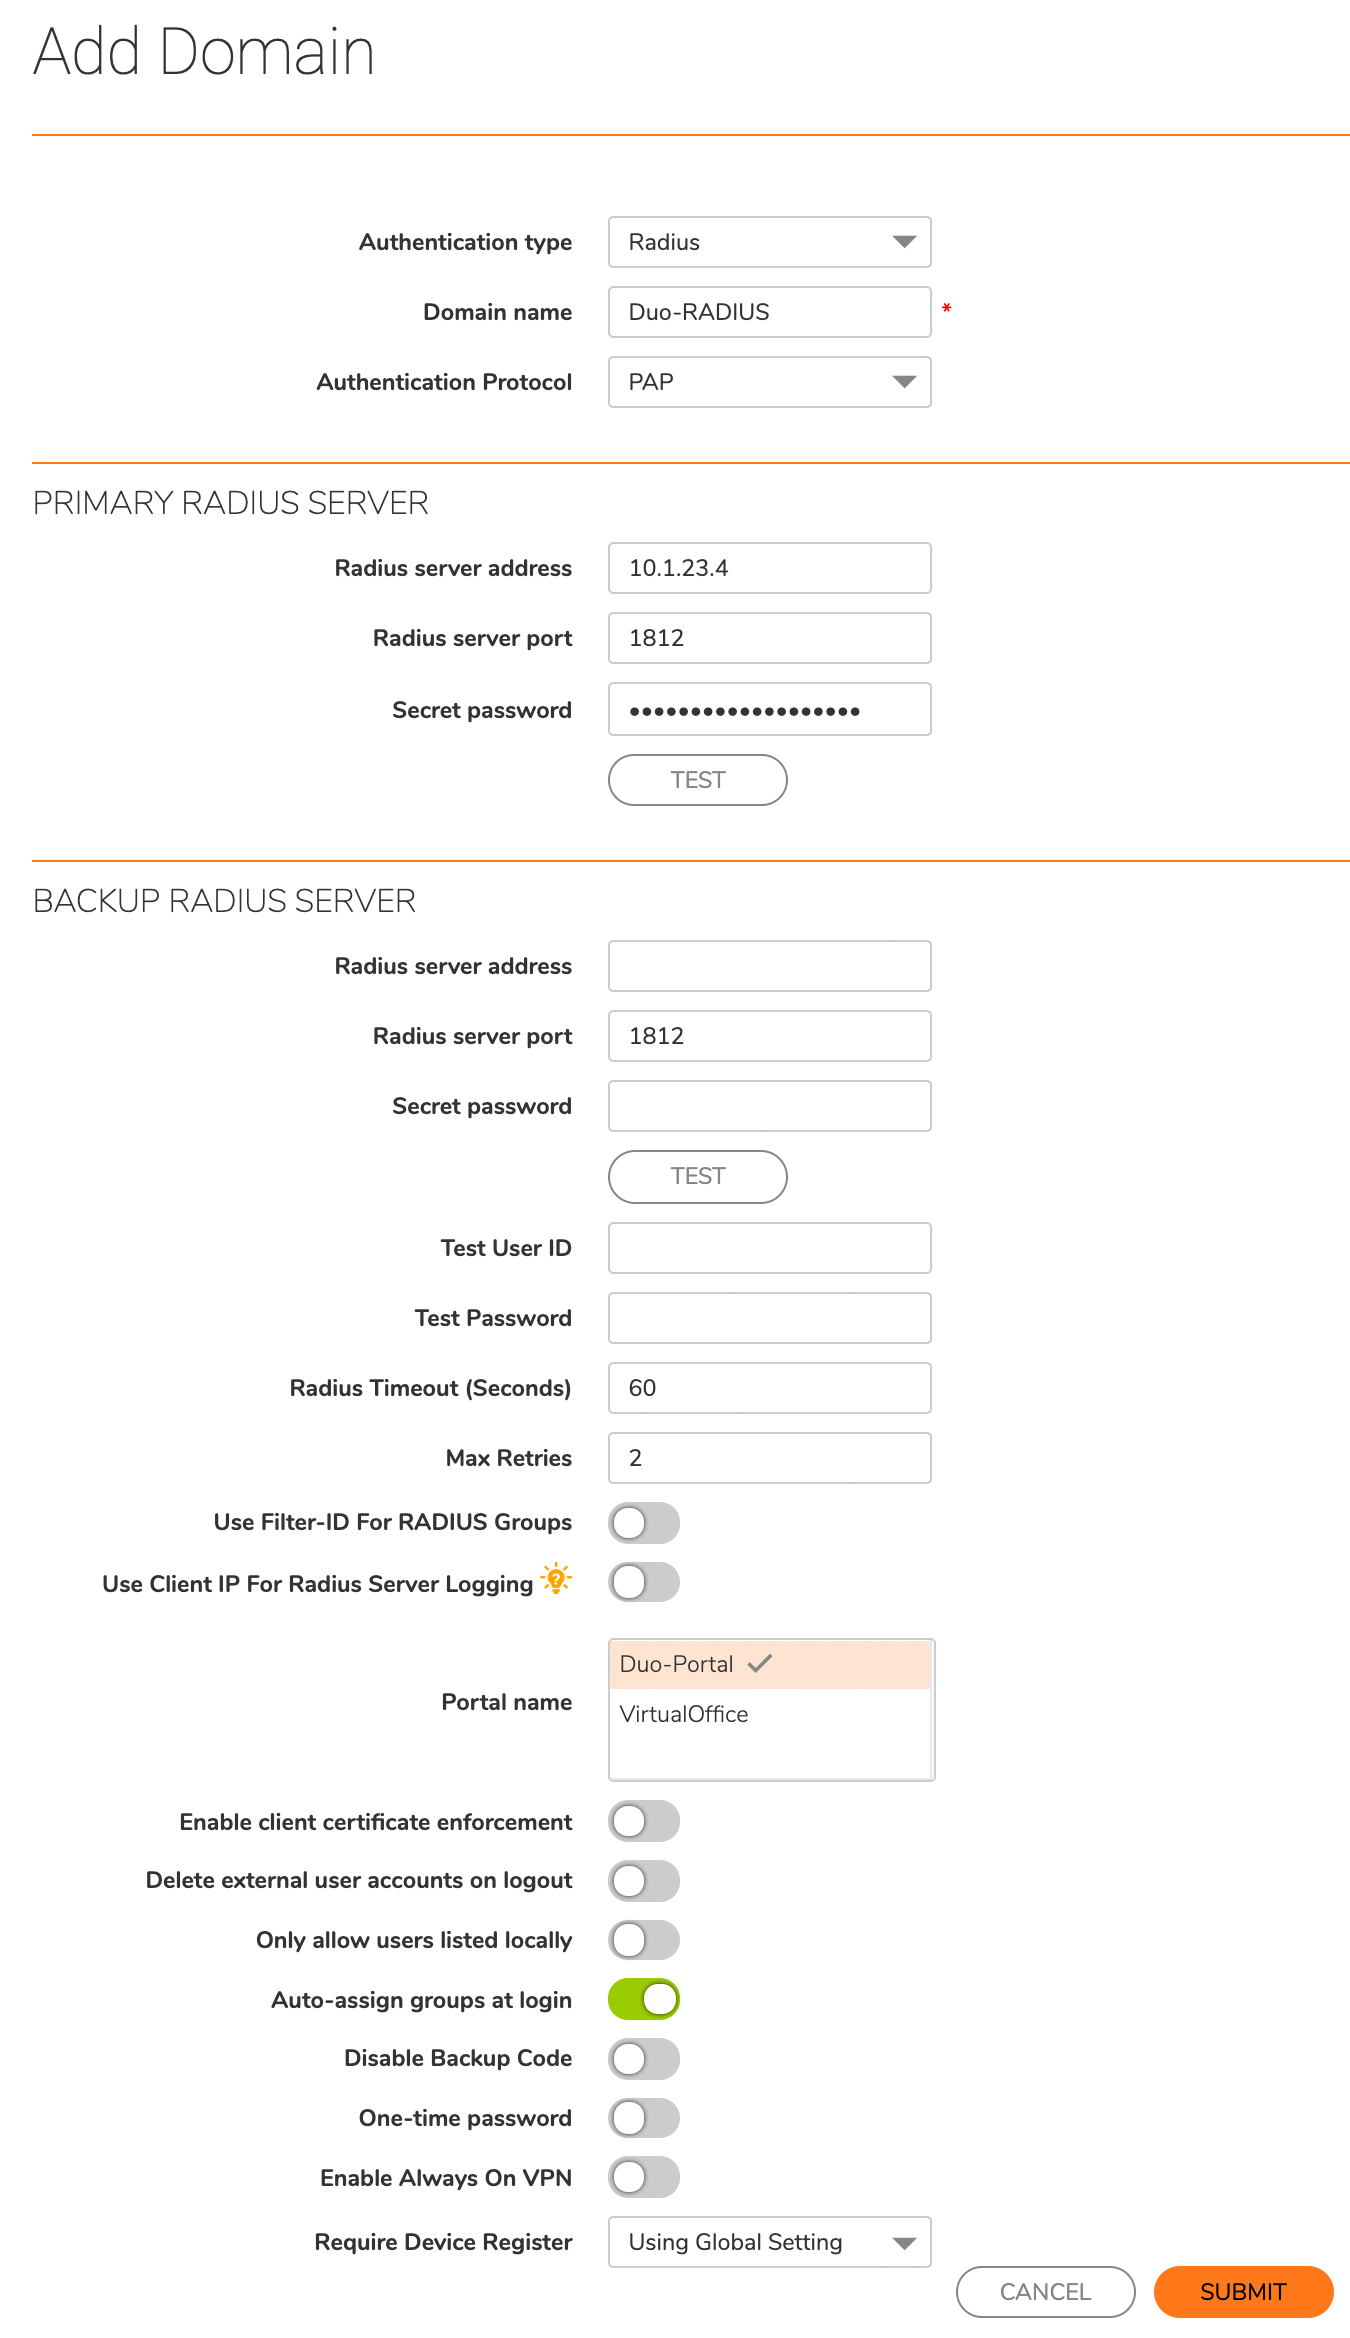Enable client certificate enforcement
The height and width of the screenshot is (2338, 1350).
pyautogui.click(x=643, y=1821)
